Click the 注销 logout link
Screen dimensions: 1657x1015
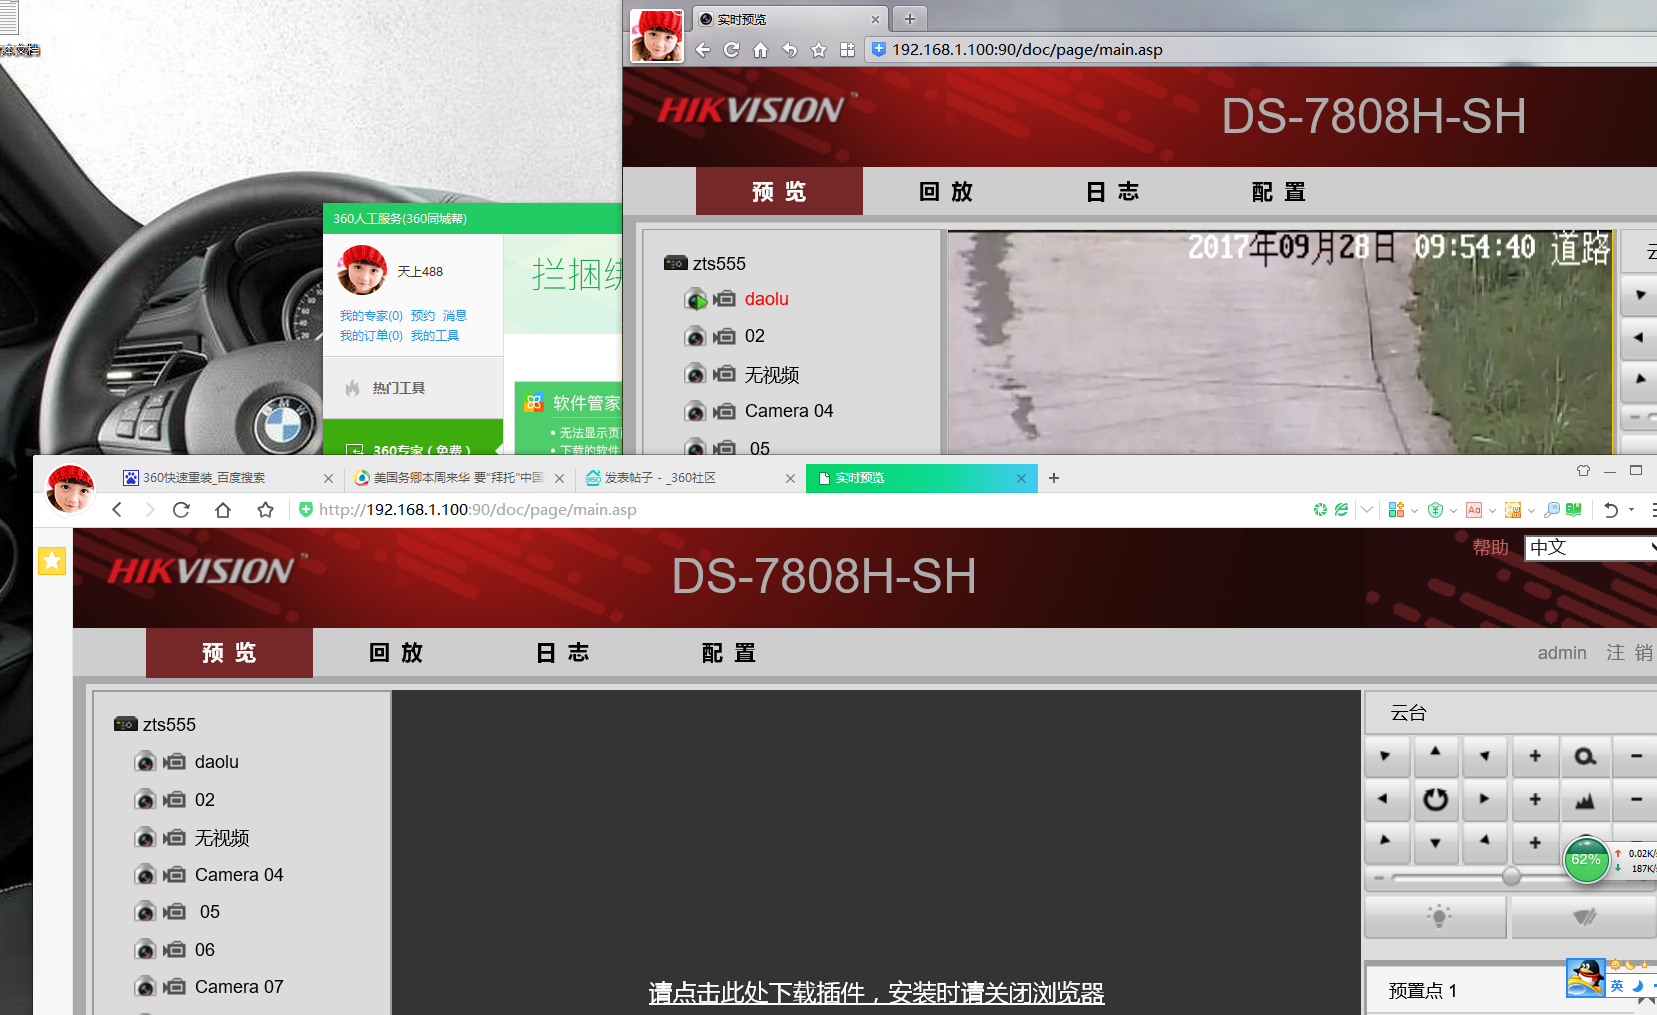[1630, 653]
